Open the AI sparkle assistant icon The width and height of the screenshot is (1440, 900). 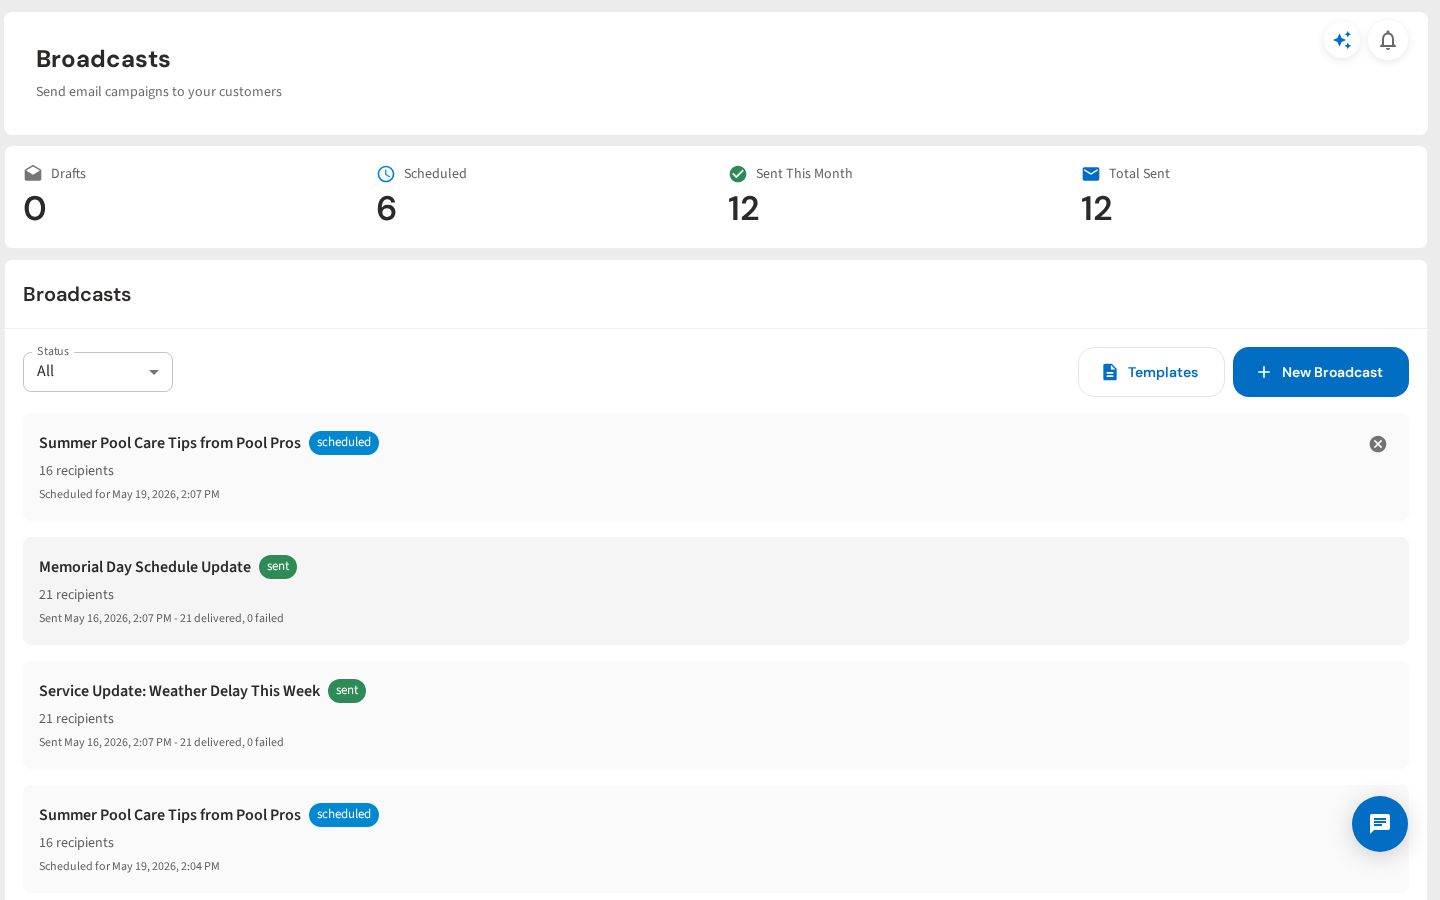coord(1342,40)
